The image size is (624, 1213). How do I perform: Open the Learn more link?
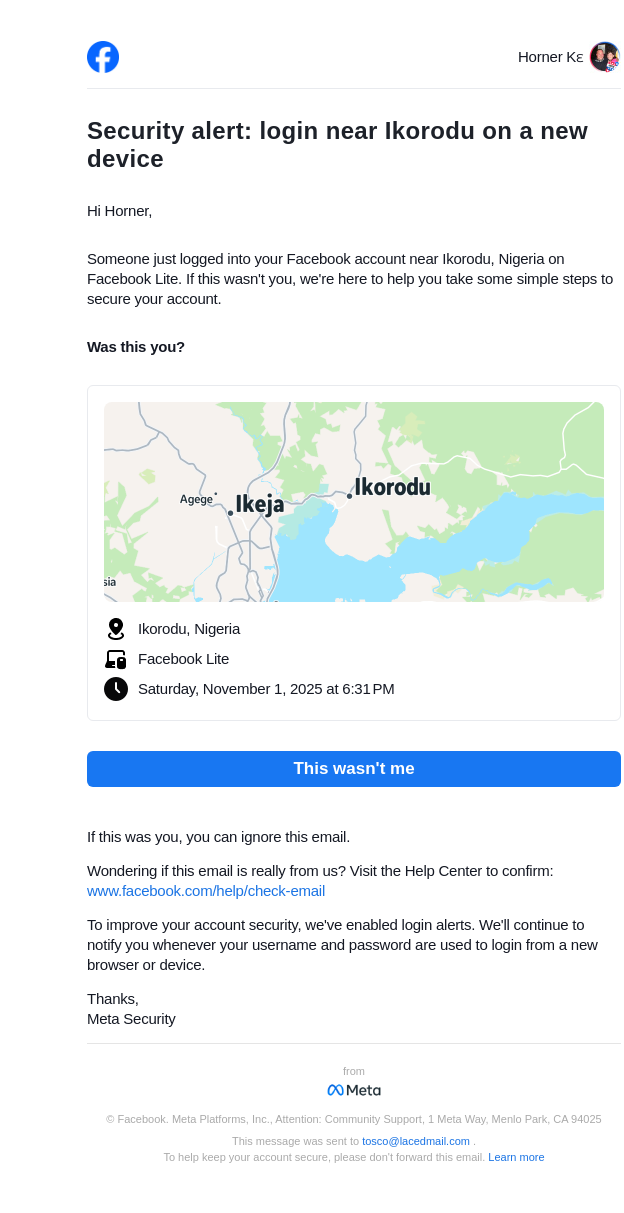click(x=516, y=1157)
